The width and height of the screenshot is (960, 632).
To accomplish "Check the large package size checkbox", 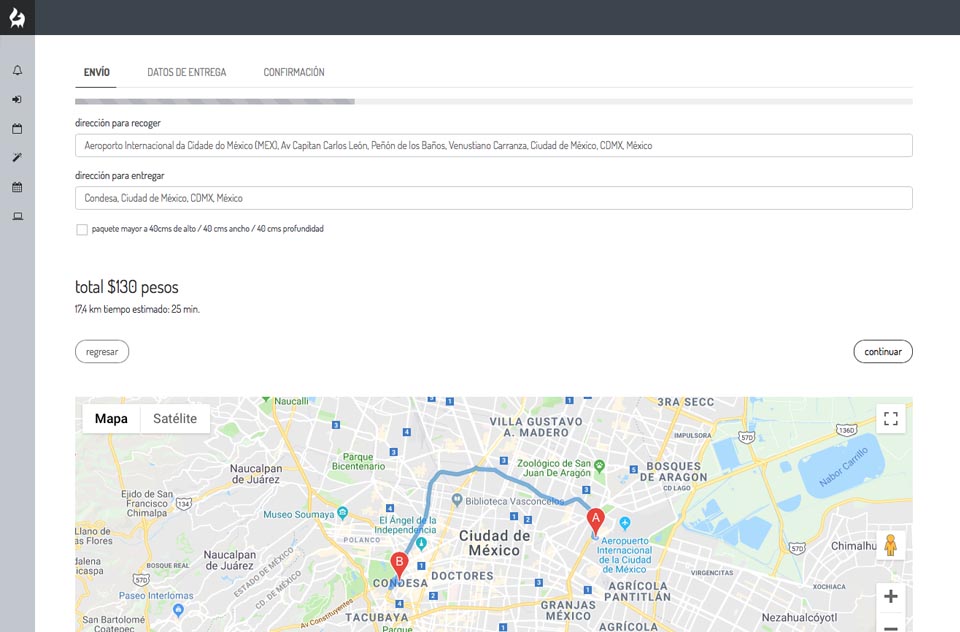I will (81, 229).
